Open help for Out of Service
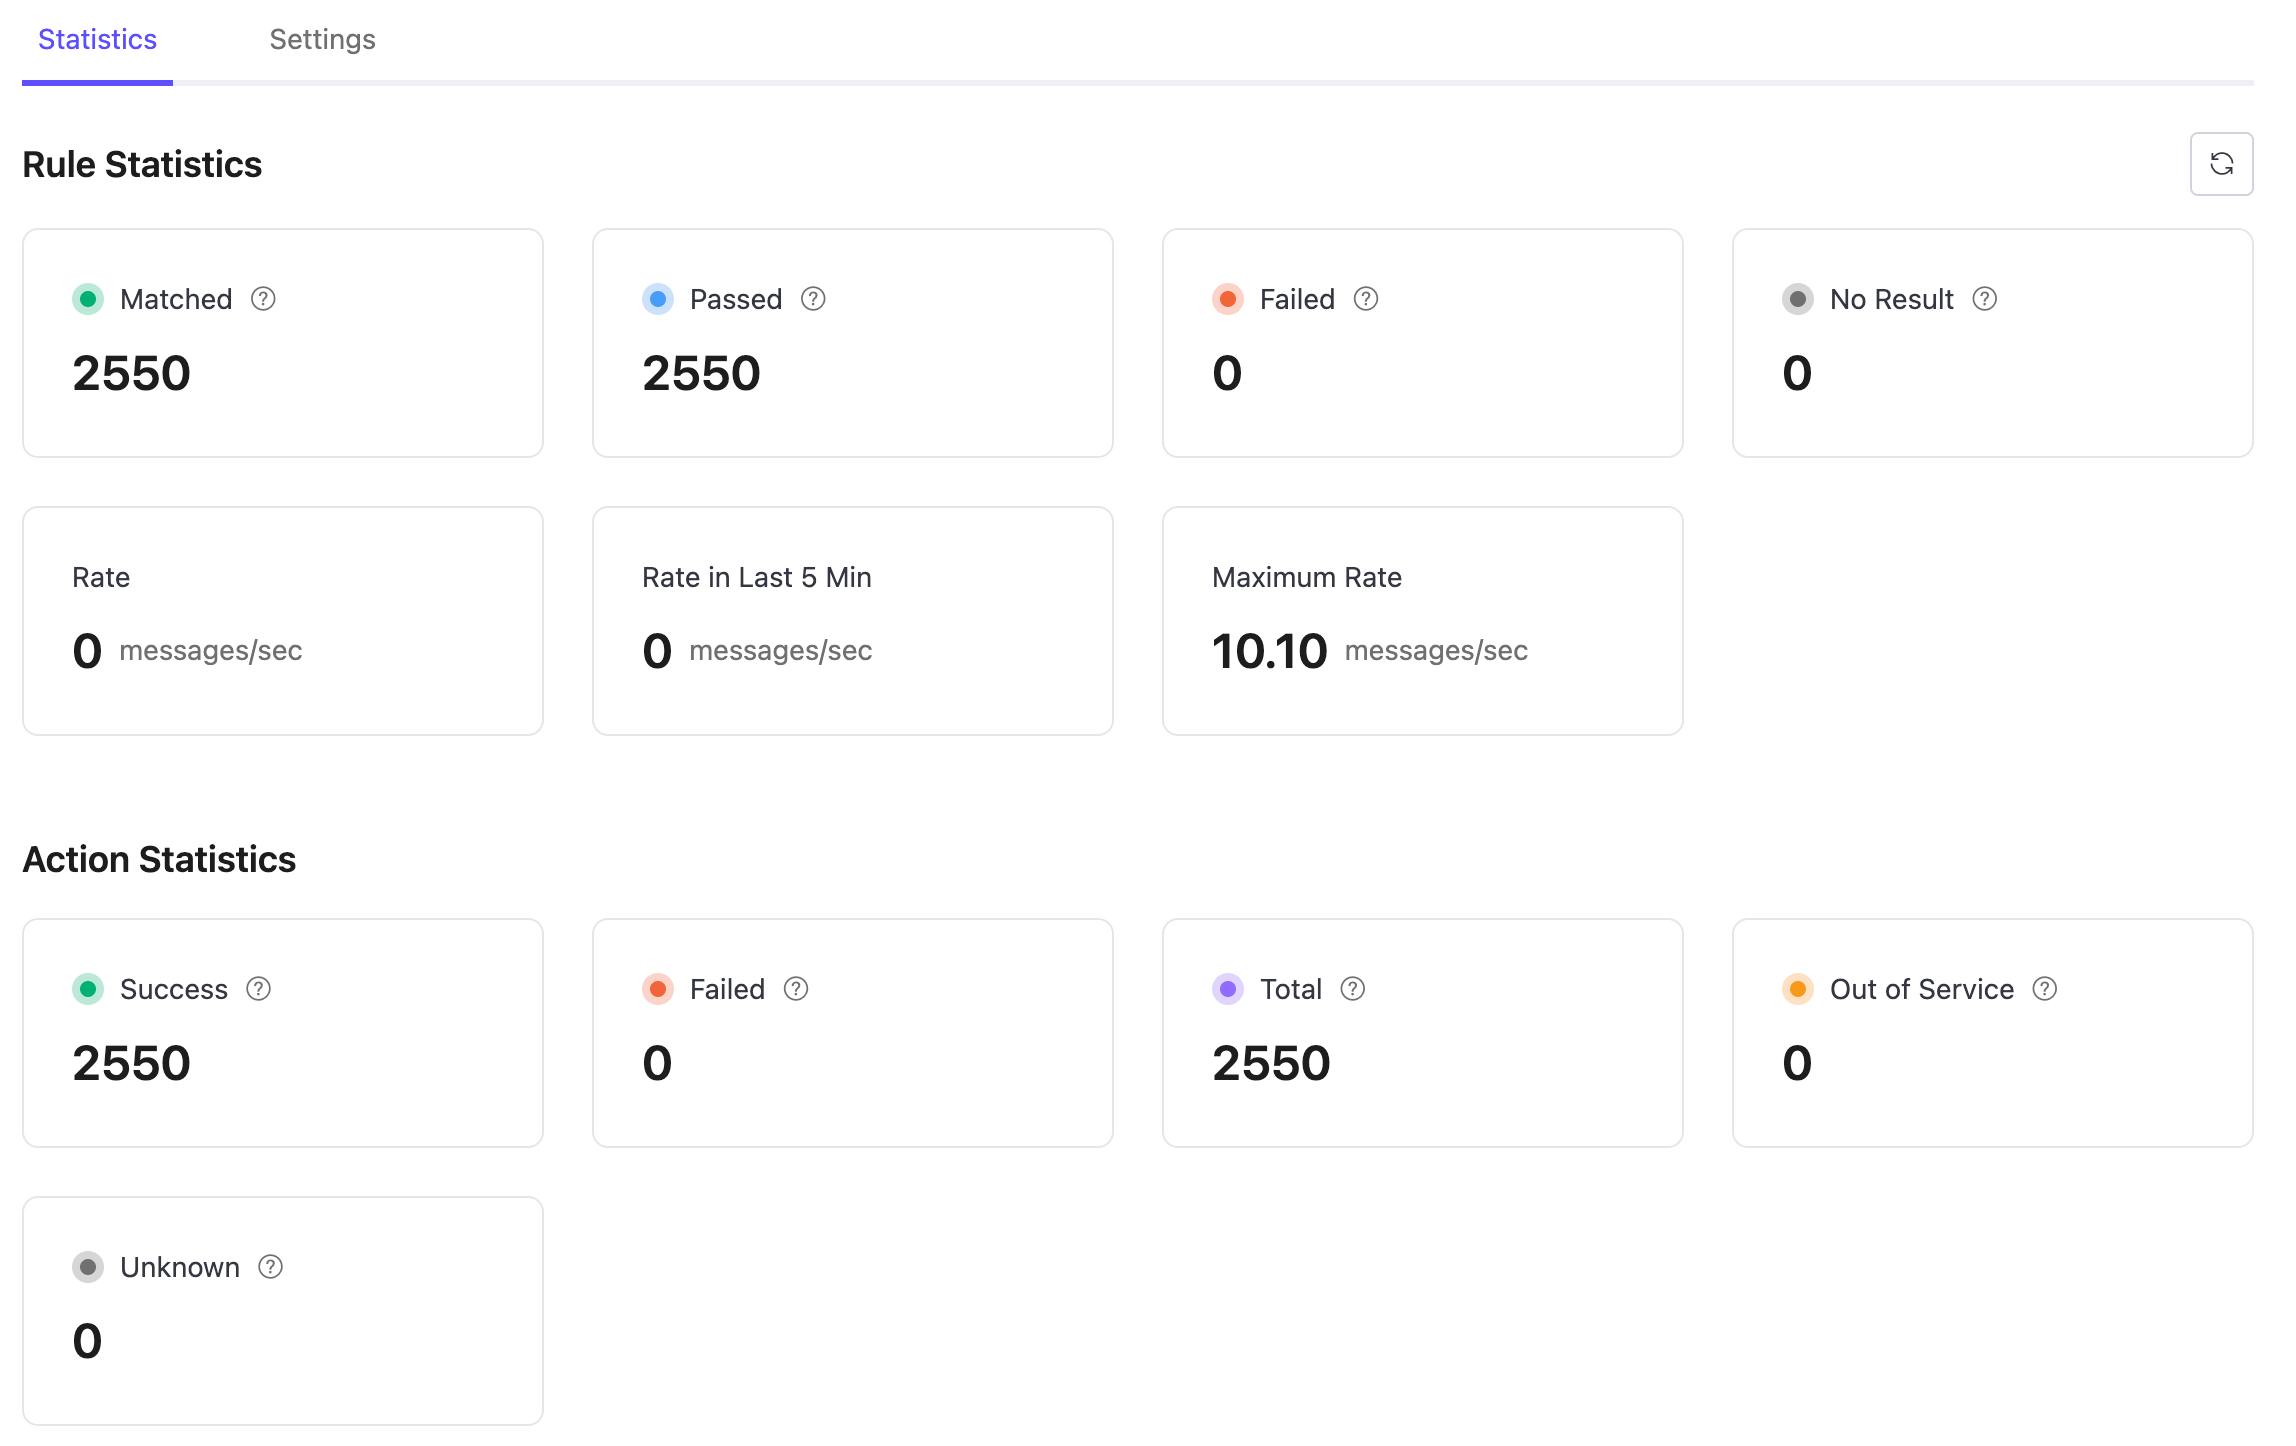Viewport: 2296px width, 1446px height. coord(2046,989)
